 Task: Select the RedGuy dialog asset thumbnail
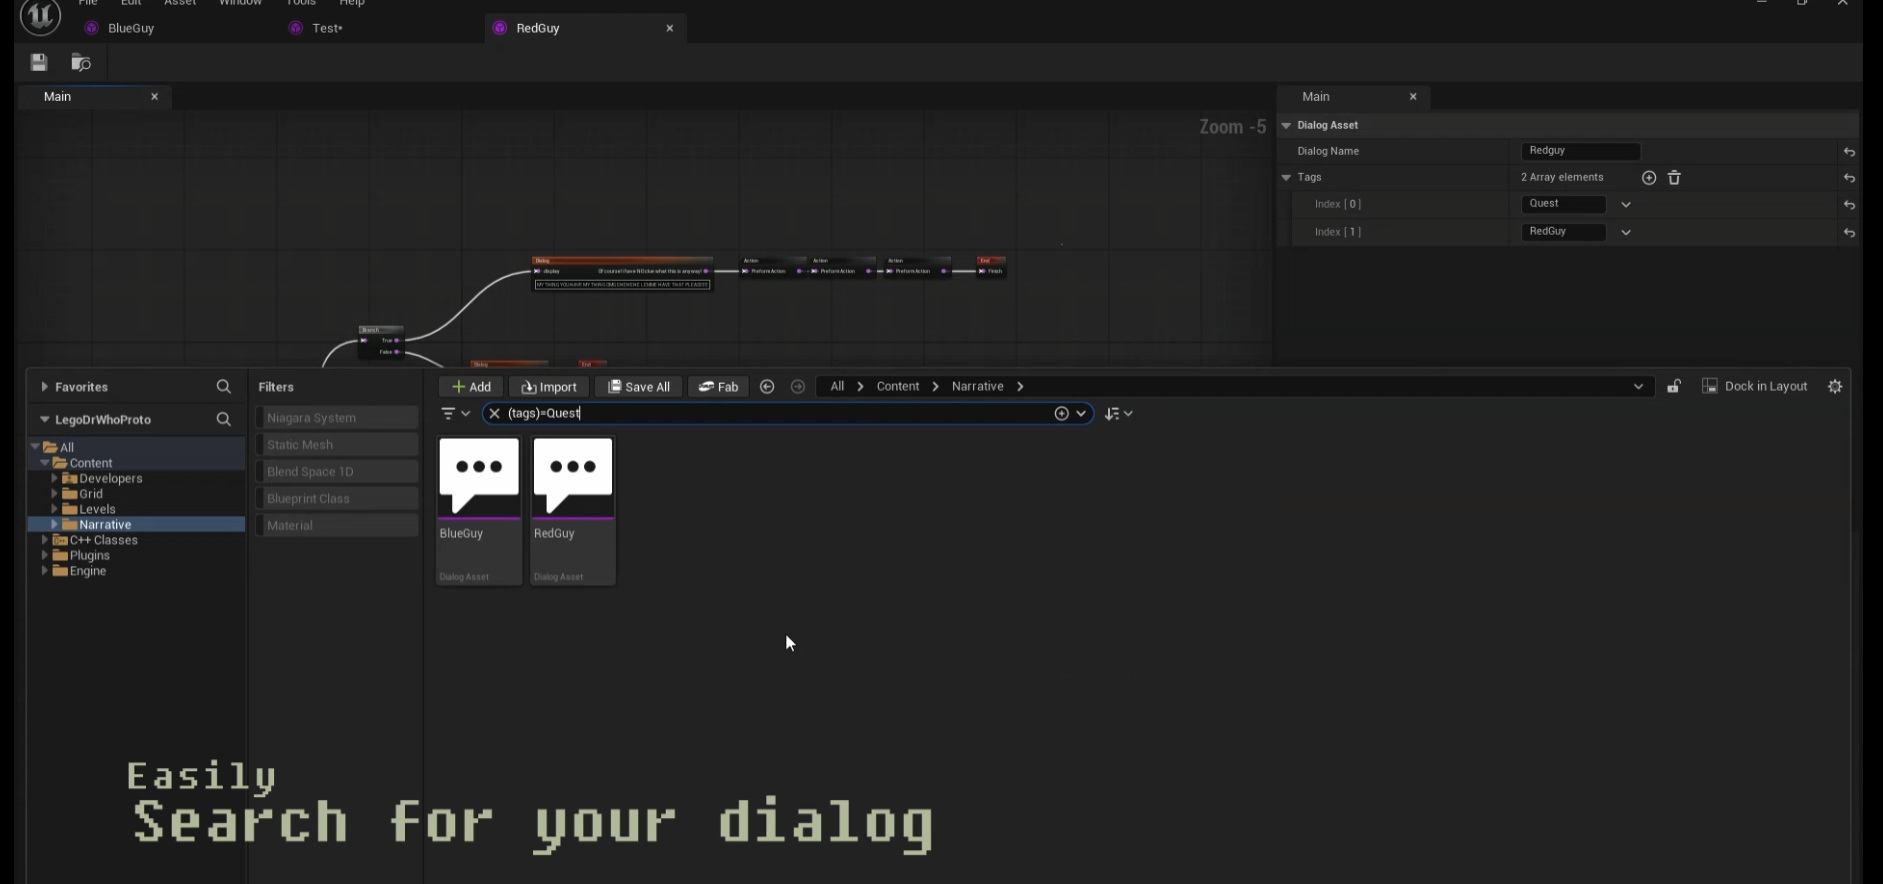(573, 510)
